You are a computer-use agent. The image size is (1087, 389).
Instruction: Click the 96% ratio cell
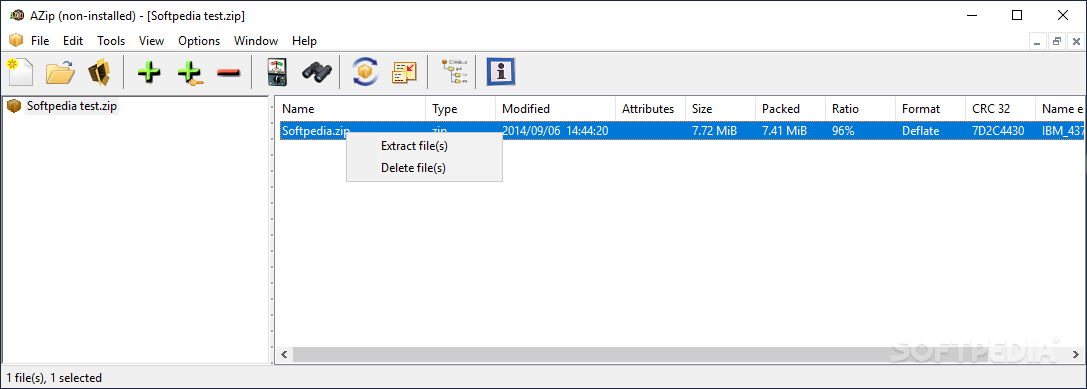coord(843,130)
